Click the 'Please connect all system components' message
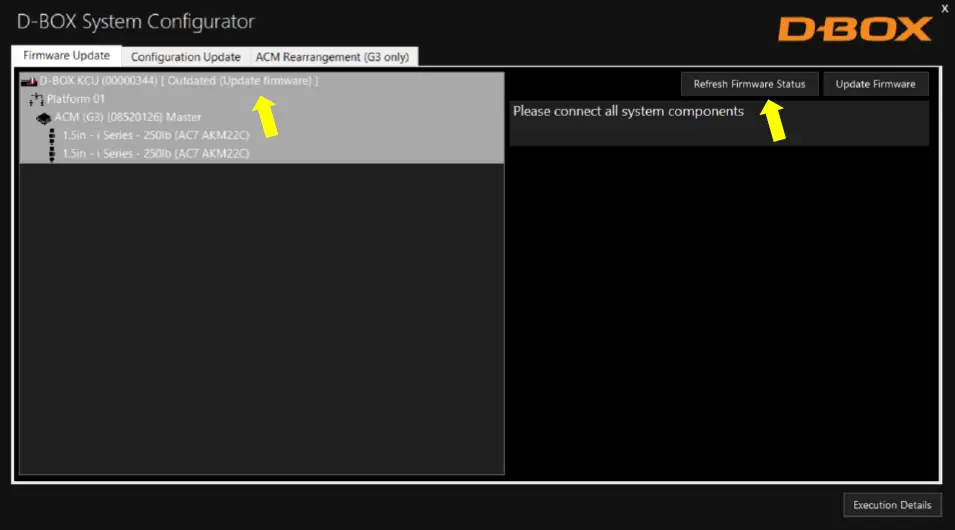Screen dimensions: 955x530 [x=628, y=111]
